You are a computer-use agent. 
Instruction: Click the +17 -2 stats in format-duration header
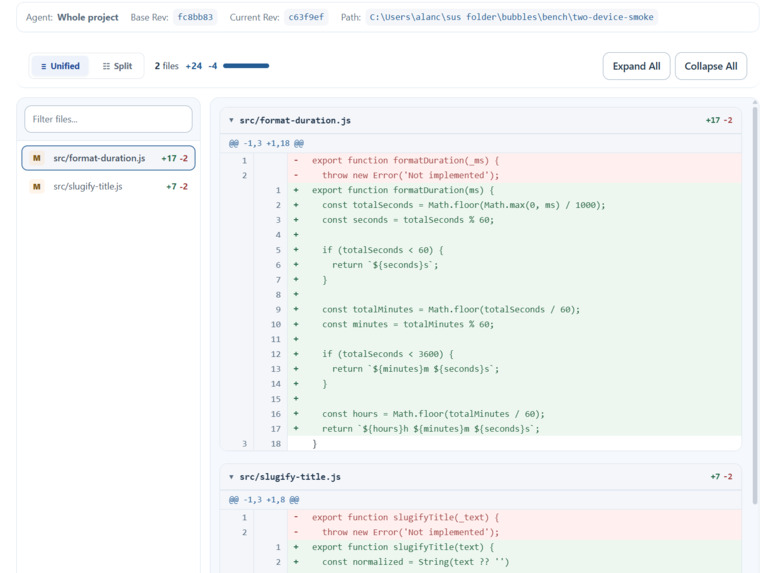pos(719,120)
